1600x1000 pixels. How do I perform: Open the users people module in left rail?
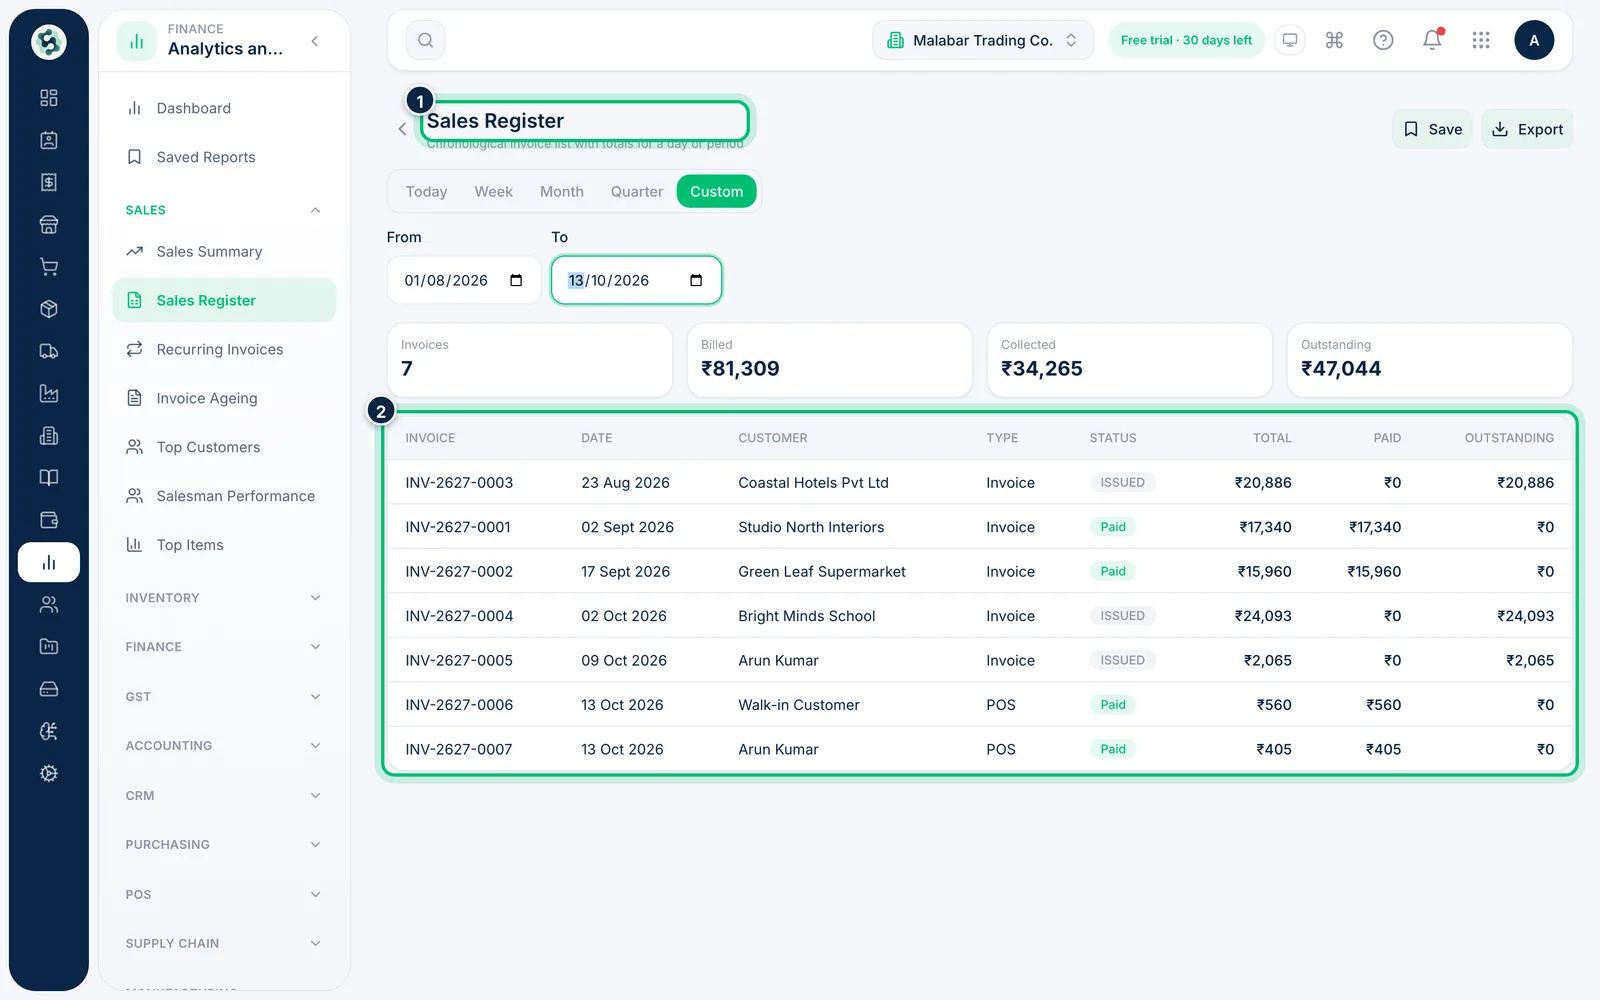click(48, 604)
